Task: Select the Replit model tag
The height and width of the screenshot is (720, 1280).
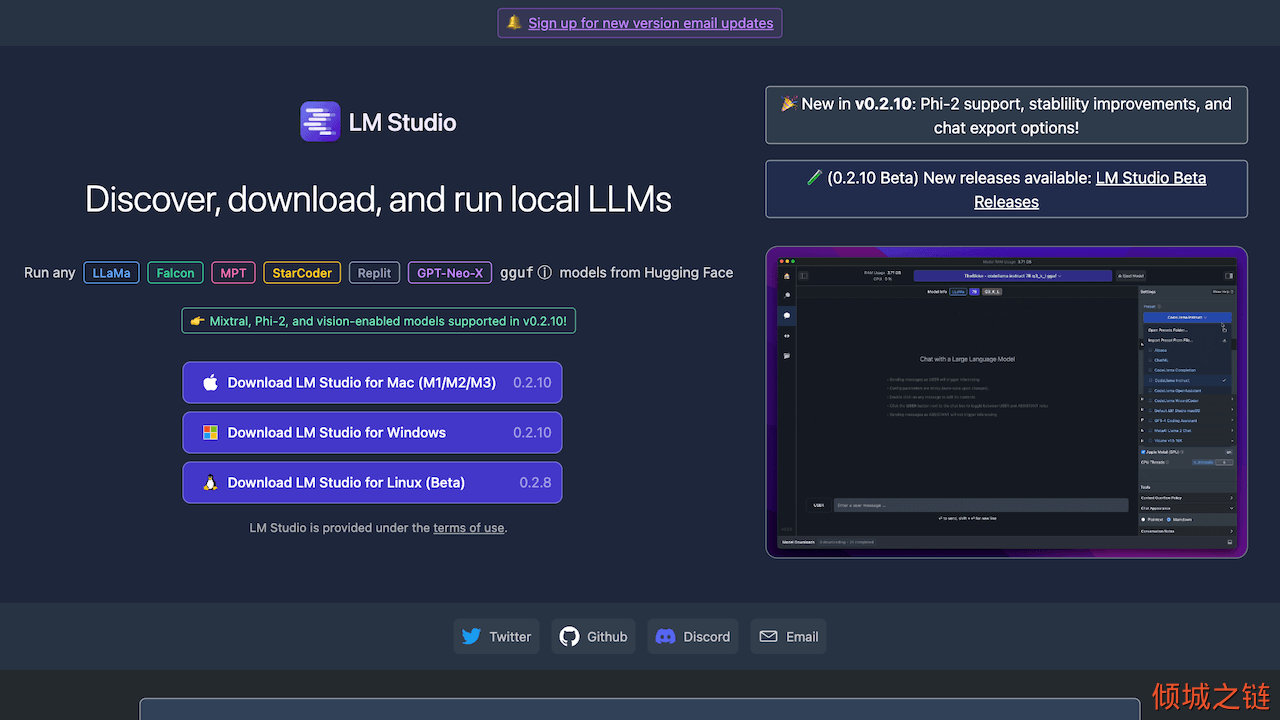Action: (x=375, y=272)
